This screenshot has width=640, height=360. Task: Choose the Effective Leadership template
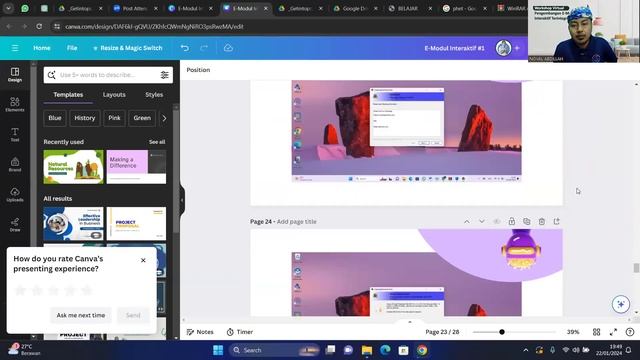pos(73,224)
